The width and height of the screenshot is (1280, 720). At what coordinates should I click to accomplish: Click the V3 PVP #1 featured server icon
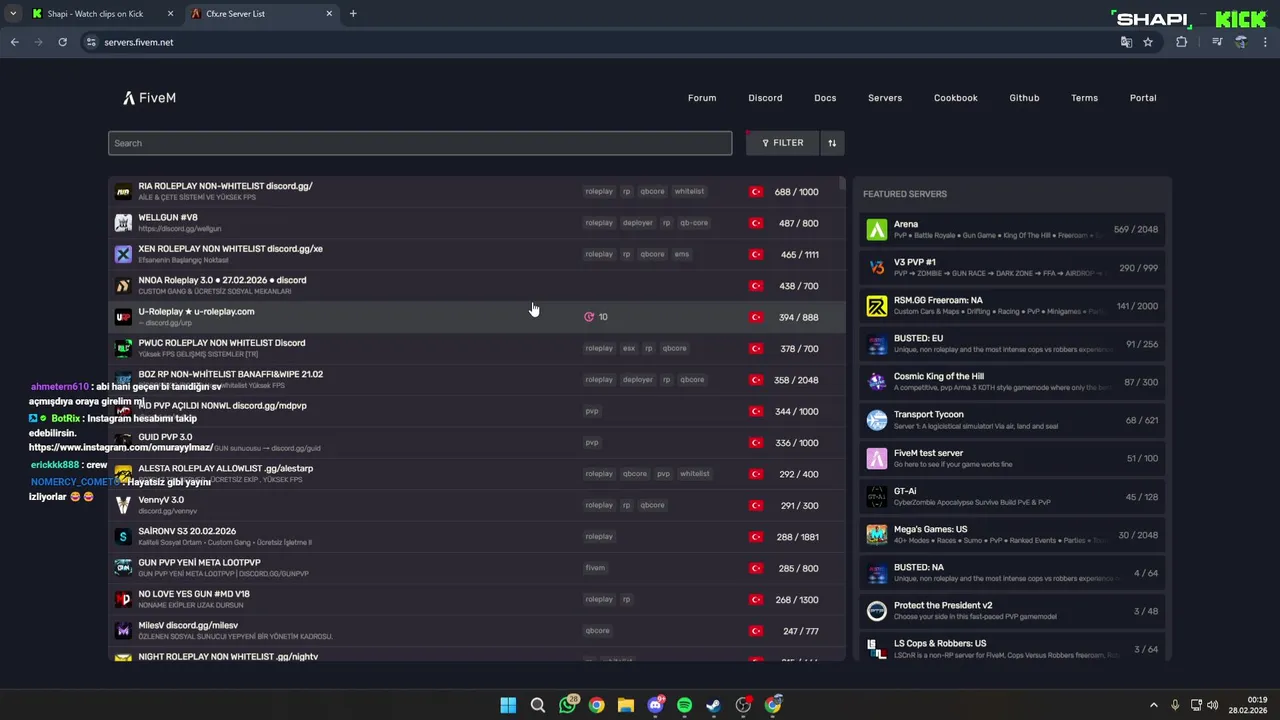pyautogui.click(x=877, y=268)
